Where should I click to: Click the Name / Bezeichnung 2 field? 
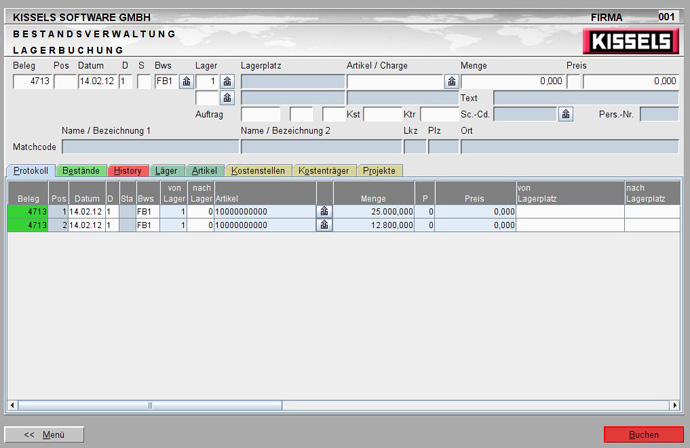(x=321, y=147)
